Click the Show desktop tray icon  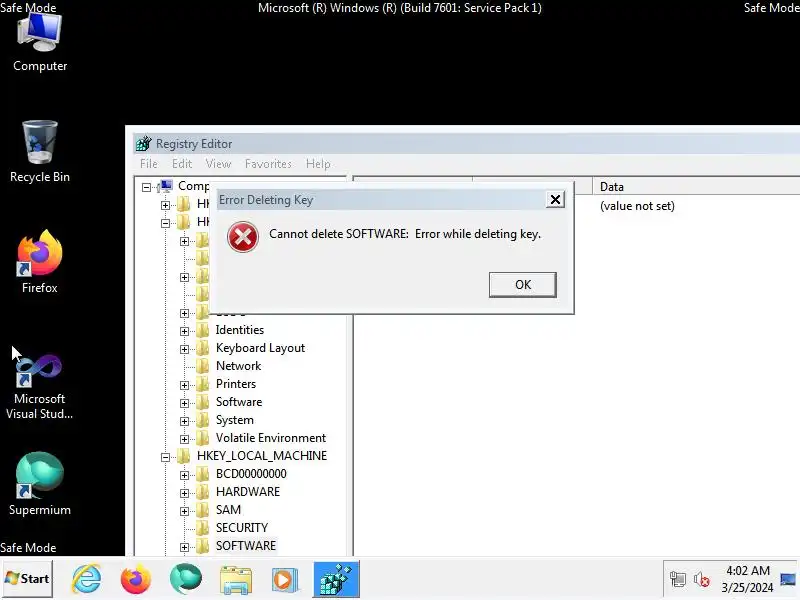click(788, 579)
